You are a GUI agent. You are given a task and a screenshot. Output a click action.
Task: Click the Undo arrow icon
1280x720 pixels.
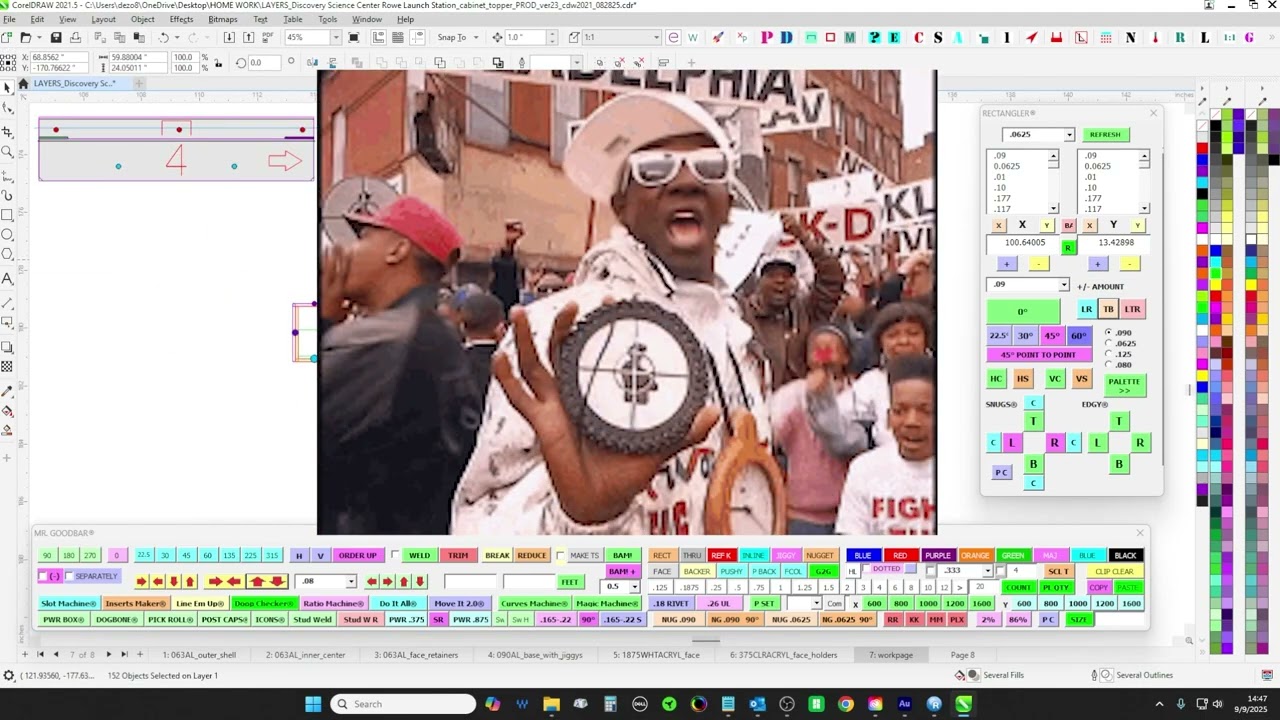point(164,38)
